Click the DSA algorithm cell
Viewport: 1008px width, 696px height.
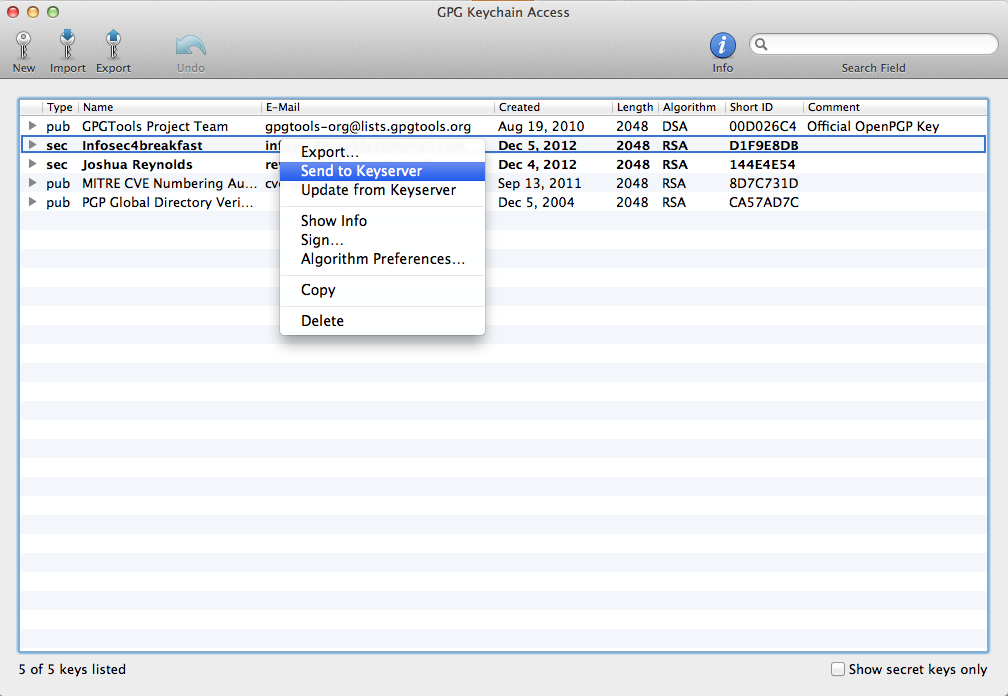pyautogui.click(x=674, y=127)
